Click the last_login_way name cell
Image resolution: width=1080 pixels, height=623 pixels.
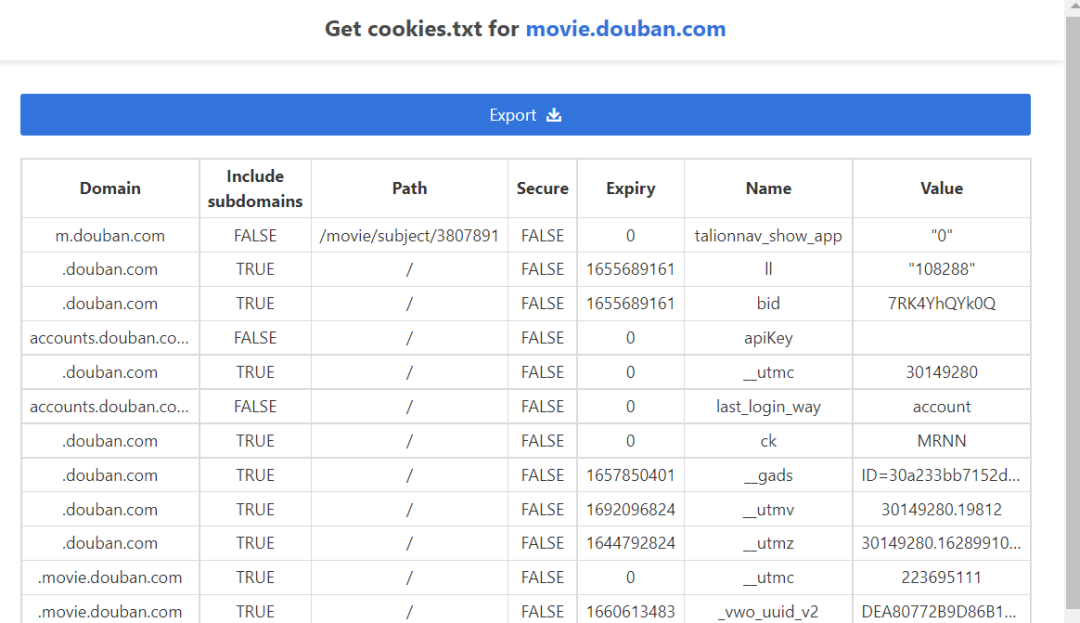[x=769, y=407]
